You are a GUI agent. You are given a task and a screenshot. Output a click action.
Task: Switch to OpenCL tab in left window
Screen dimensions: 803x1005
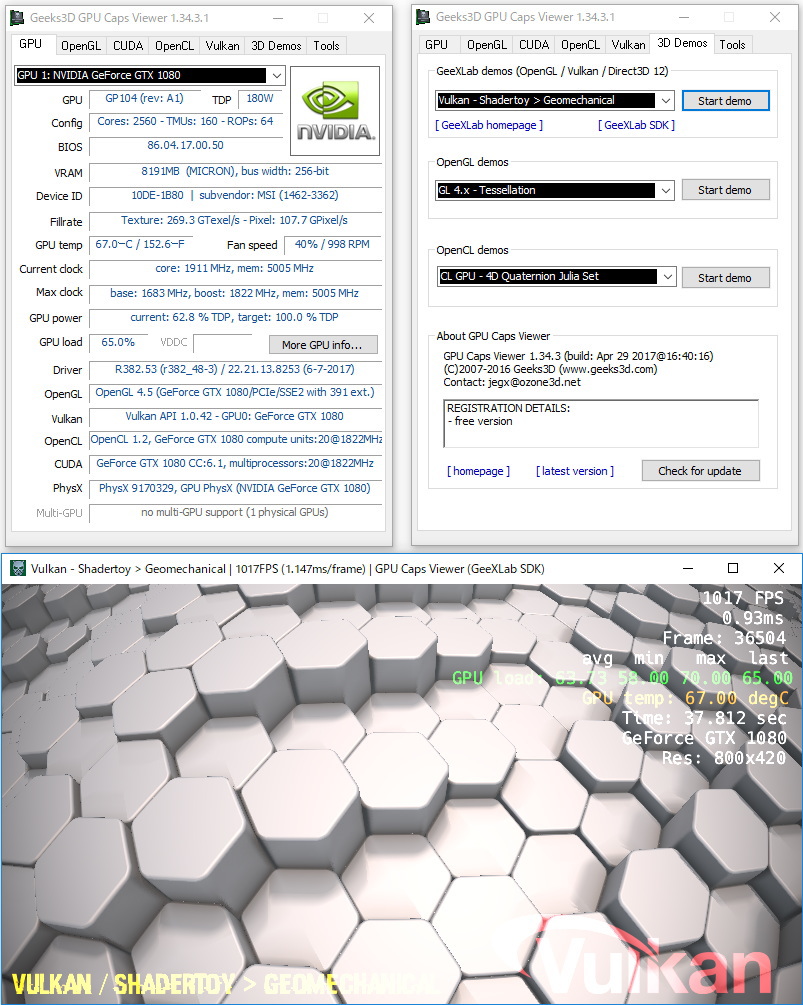(x=174, y=46)
